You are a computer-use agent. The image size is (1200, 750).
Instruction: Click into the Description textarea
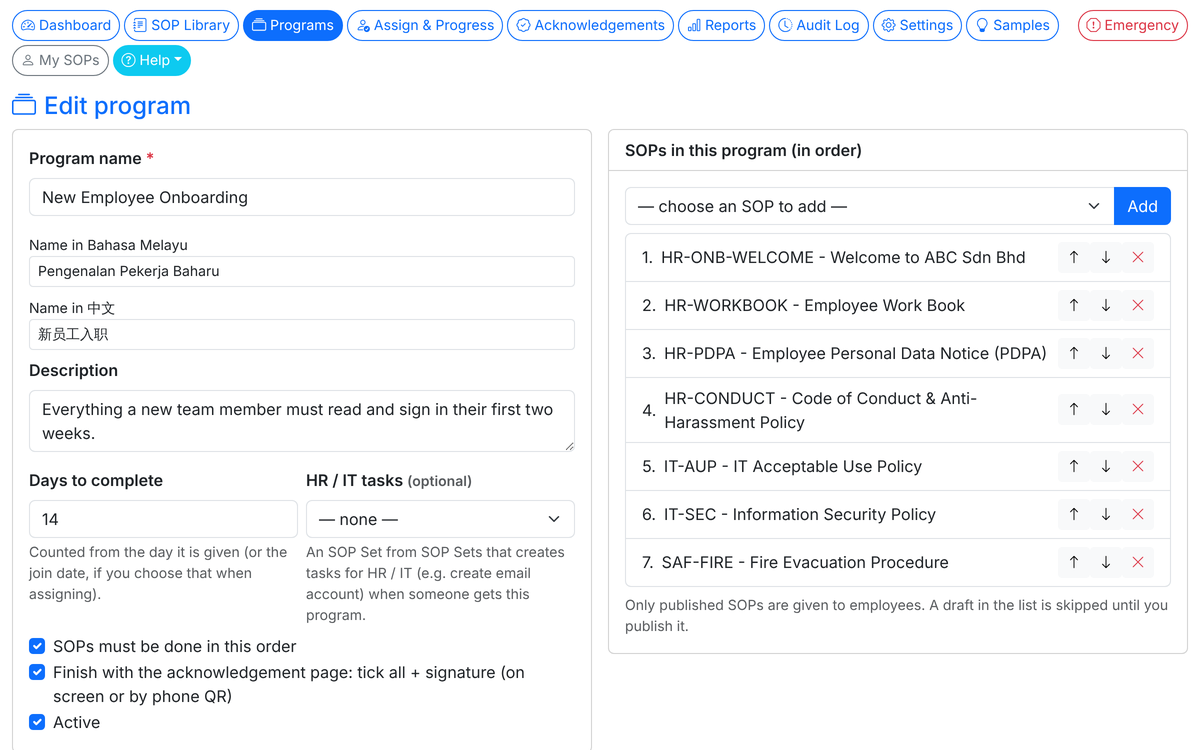(x=302, y=421)
